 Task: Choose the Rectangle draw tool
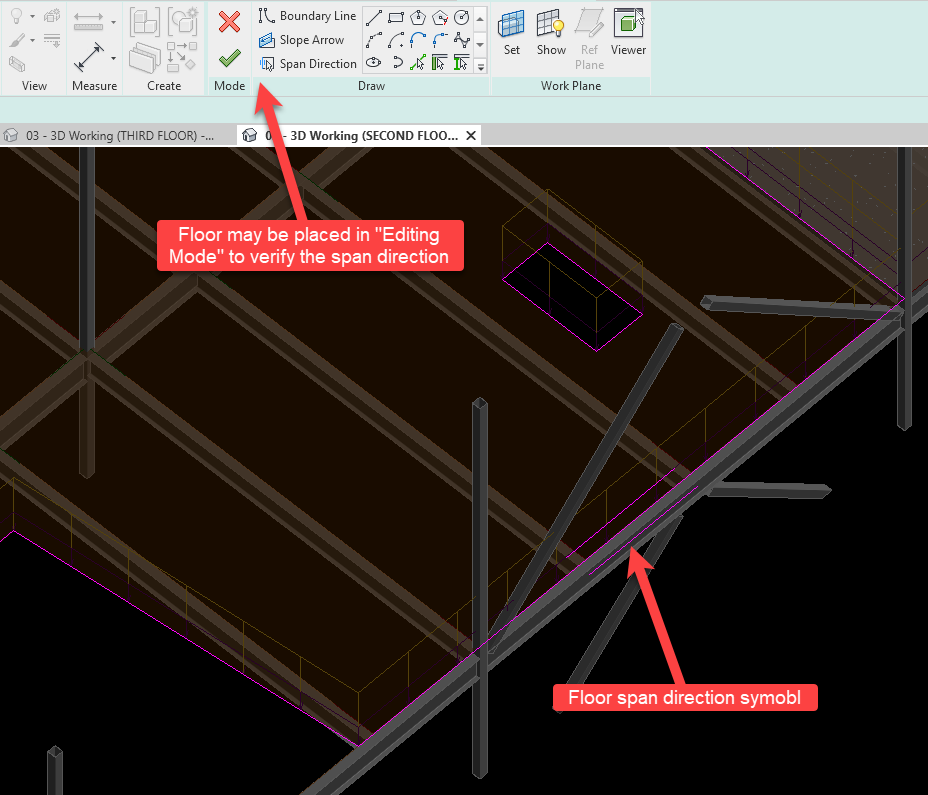pyautogui.click(x=396, y=17)
